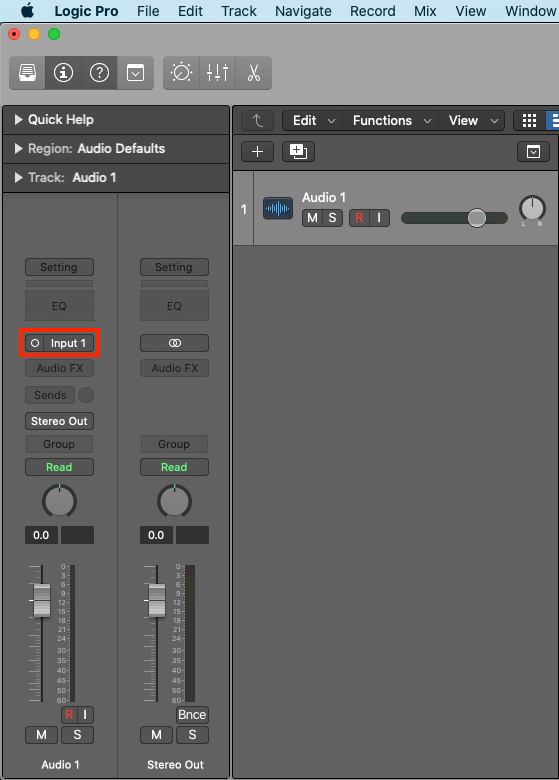559x780 pixels.
Task: Mute Audio 1 in the track header
Action: click(312, 218)
